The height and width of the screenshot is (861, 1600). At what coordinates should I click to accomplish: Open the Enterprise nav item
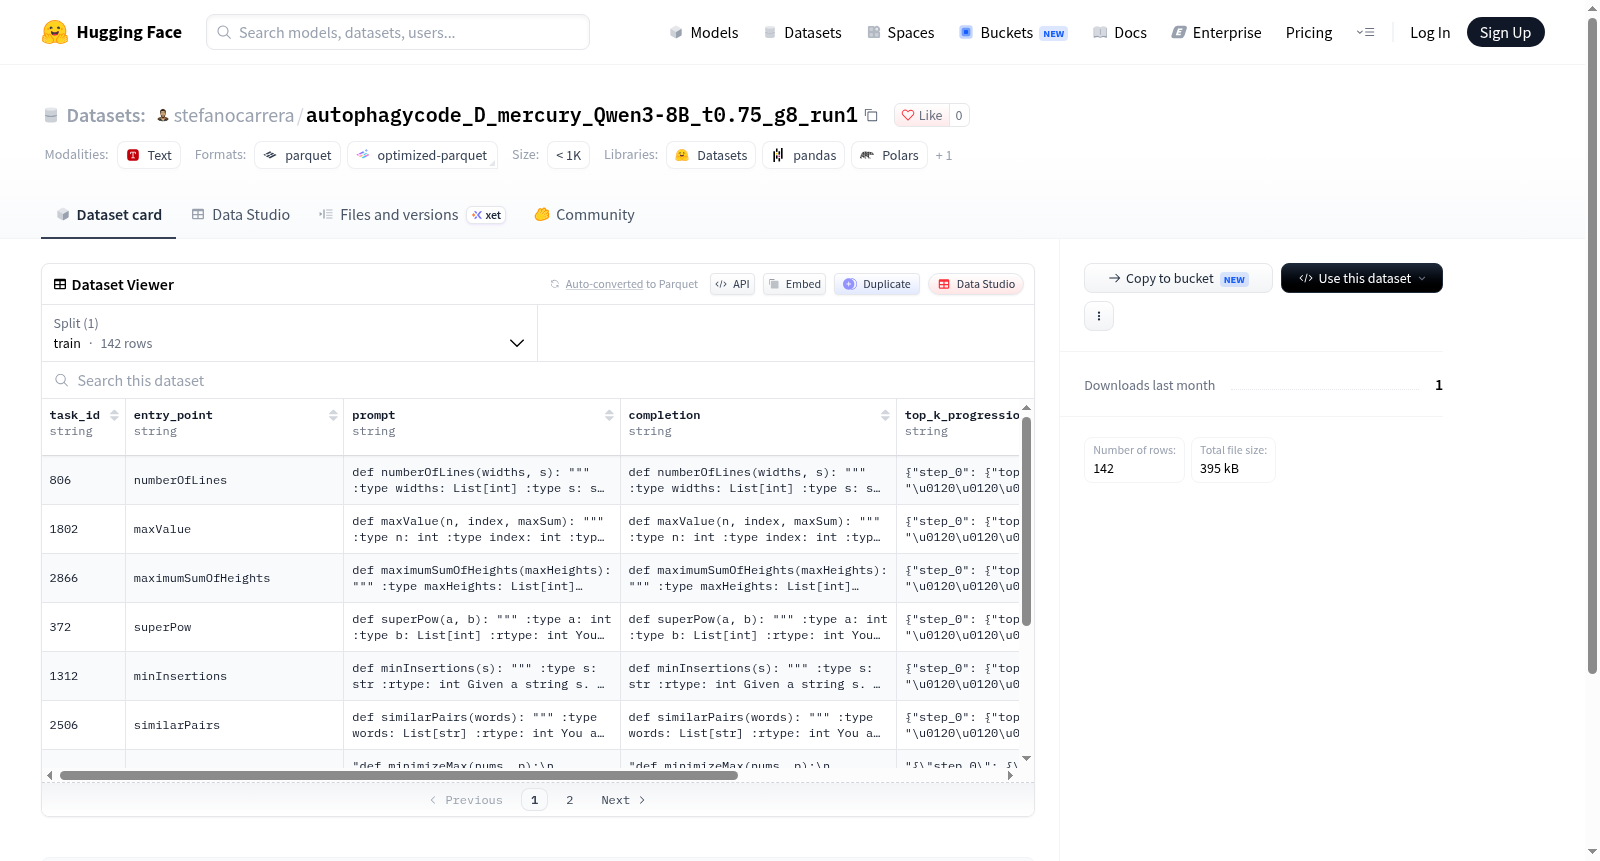[x=1216, y=32]
